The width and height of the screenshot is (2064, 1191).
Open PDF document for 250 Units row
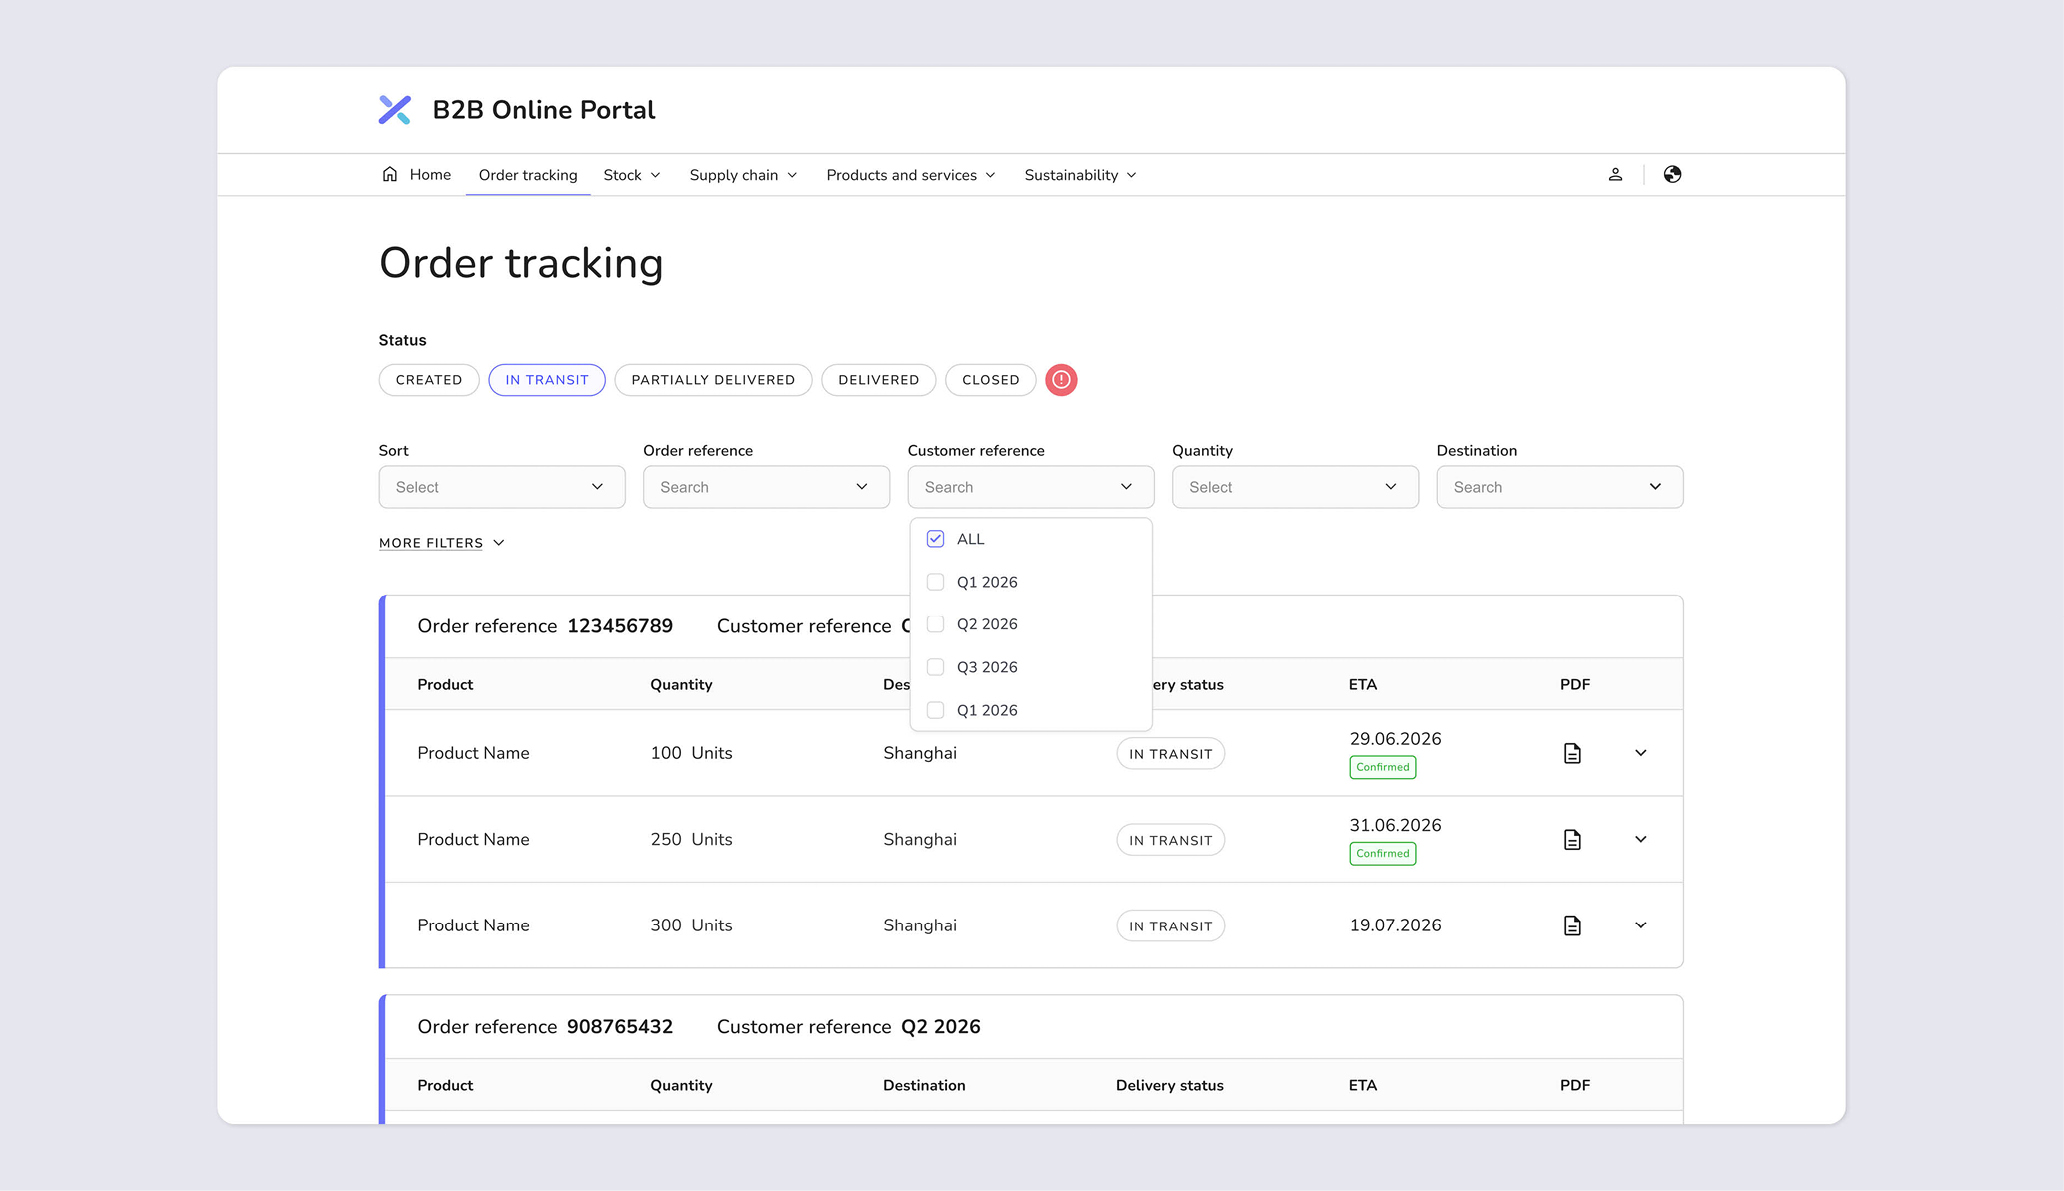tap(1572, 839)
